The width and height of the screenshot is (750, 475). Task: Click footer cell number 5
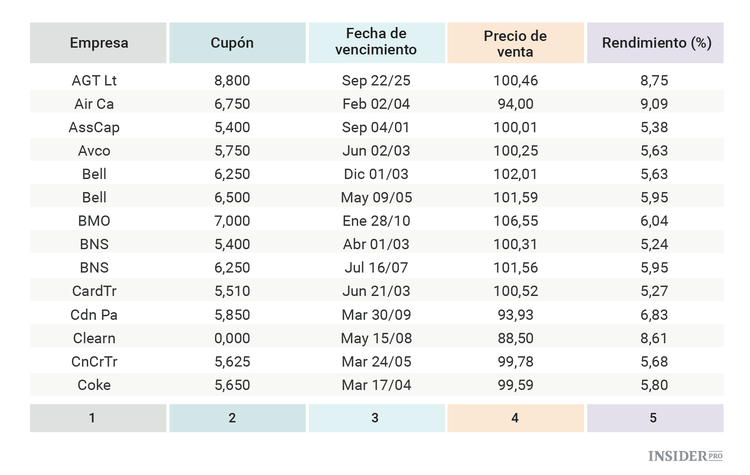pyautogui.click(x=654, y=418)
